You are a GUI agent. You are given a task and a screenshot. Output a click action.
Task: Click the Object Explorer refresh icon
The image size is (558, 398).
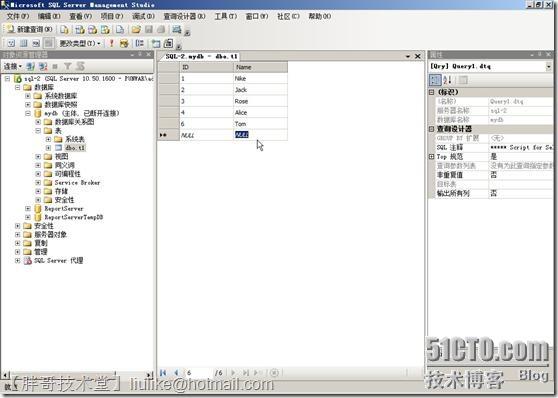(x=80, y=66)
